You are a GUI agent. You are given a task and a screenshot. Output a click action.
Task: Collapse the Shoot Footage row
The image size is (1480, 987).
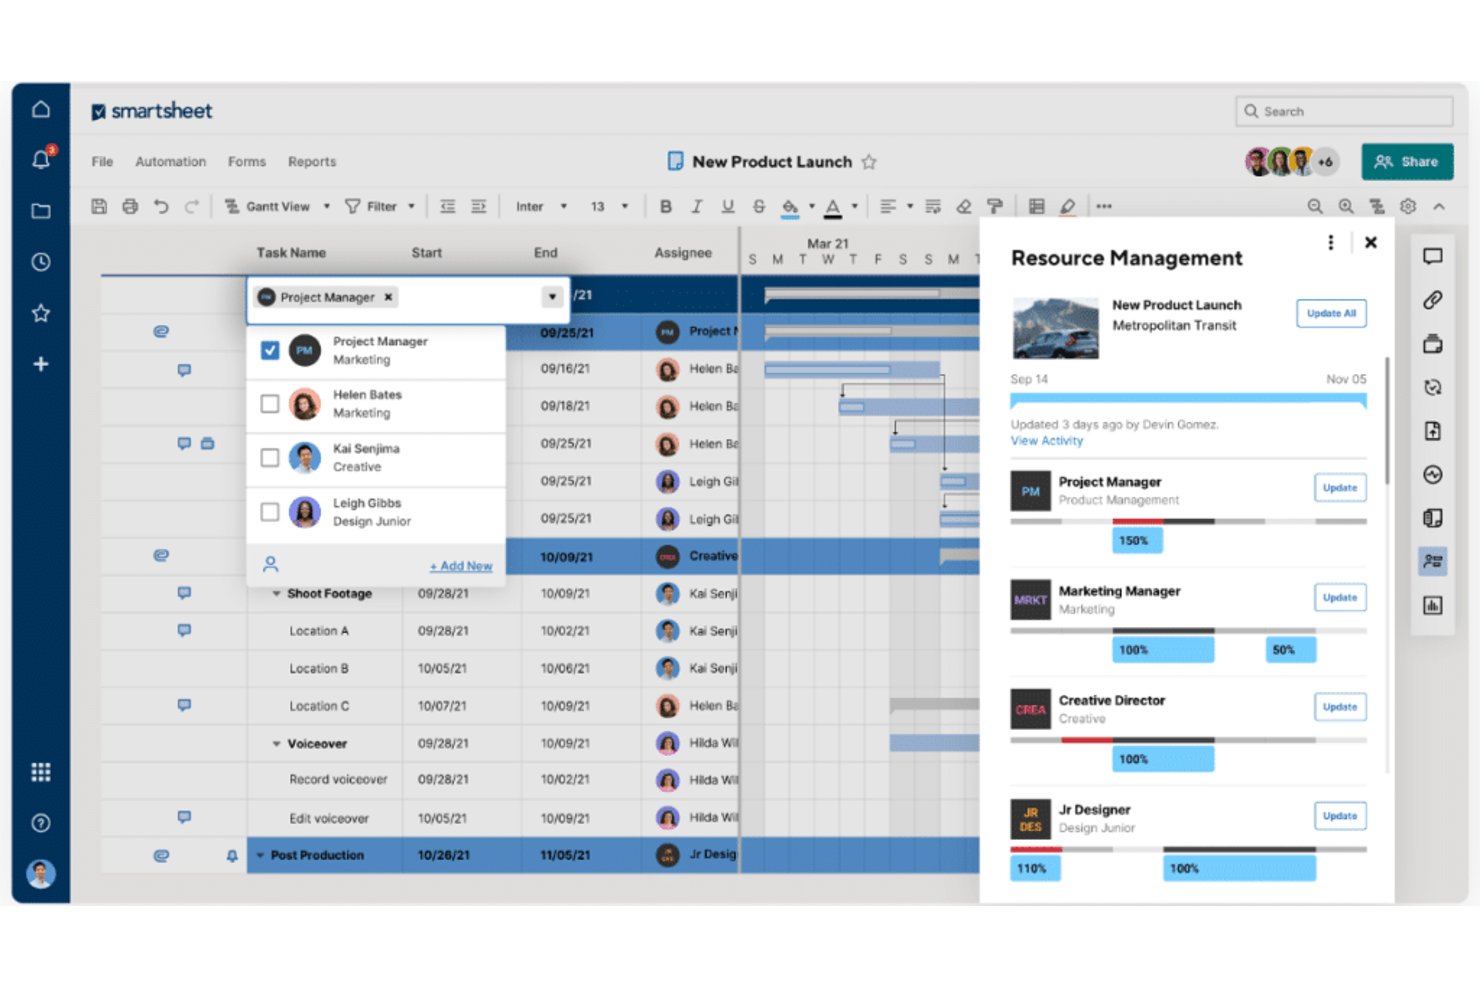tap(277, 594)
